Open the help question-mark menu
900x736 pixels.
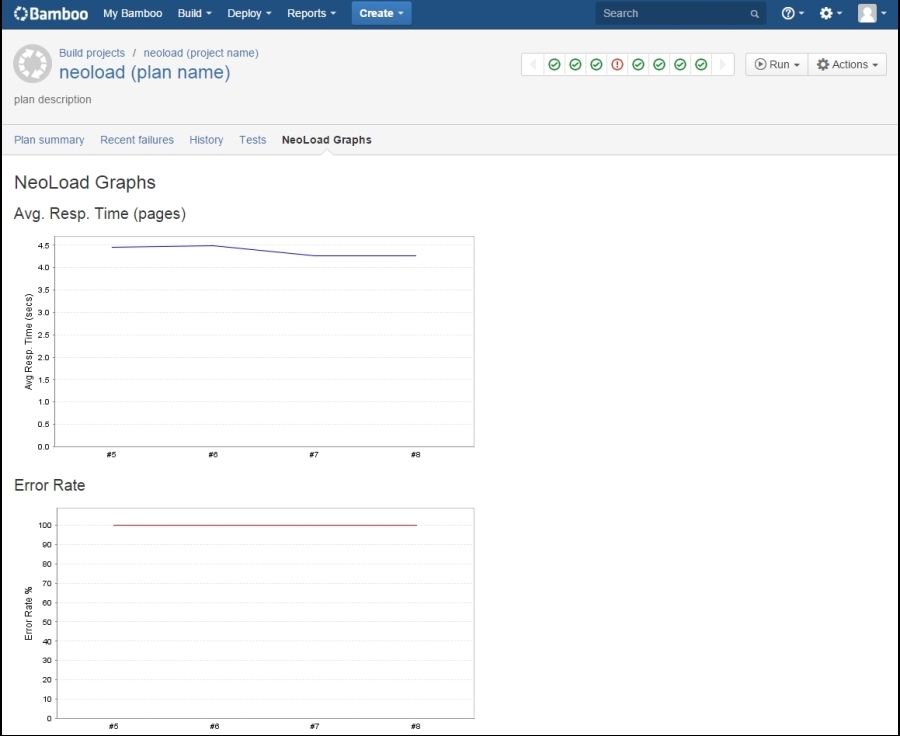[792, 13]
